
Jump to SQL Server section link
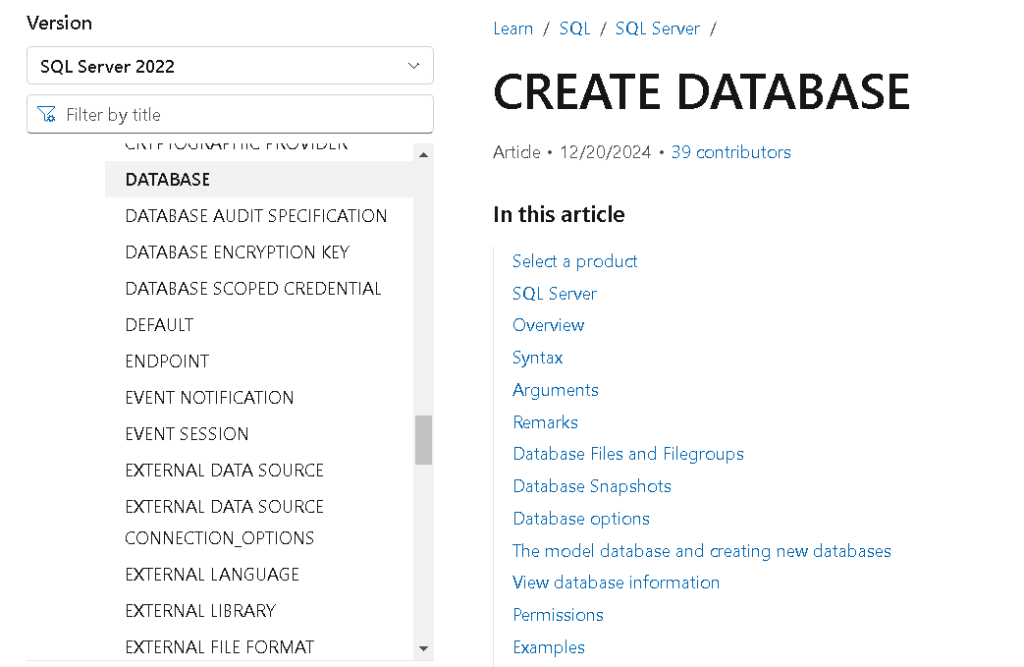[554, 294]
